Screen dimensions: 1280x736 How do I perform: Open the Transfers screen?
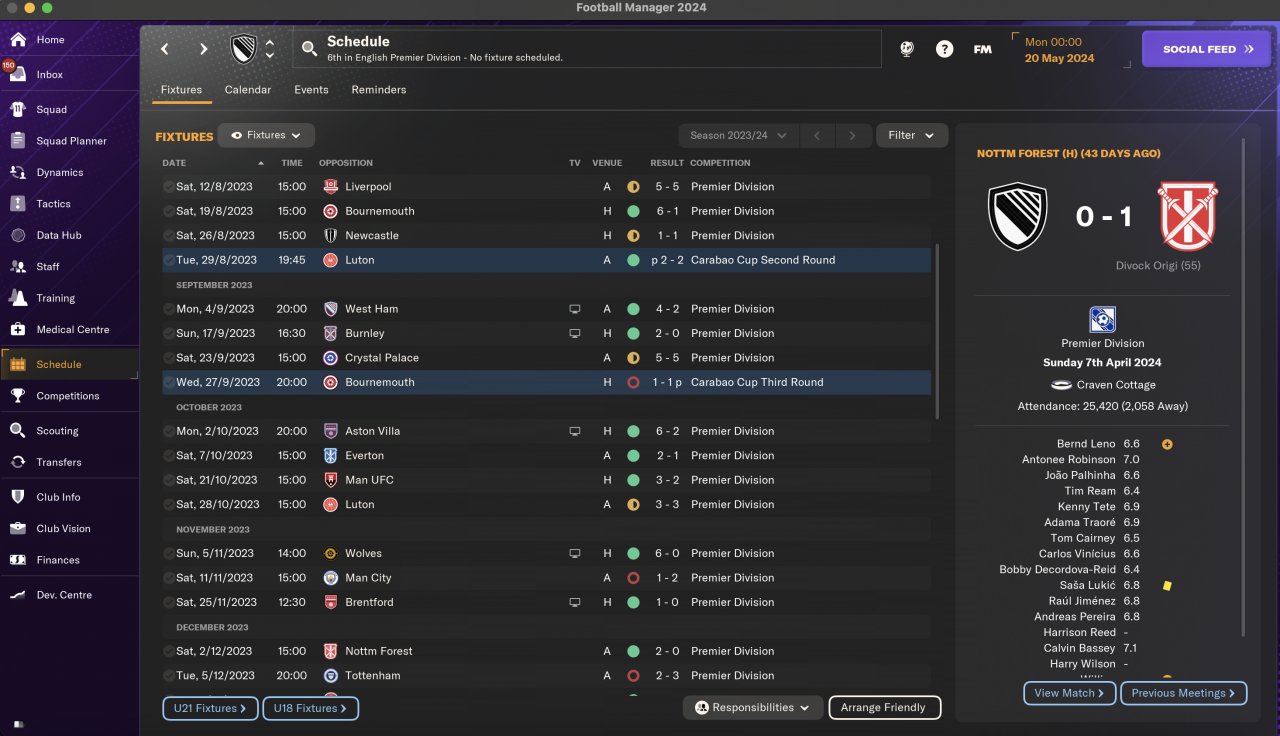pyautogui.click(x=59, y=462)
